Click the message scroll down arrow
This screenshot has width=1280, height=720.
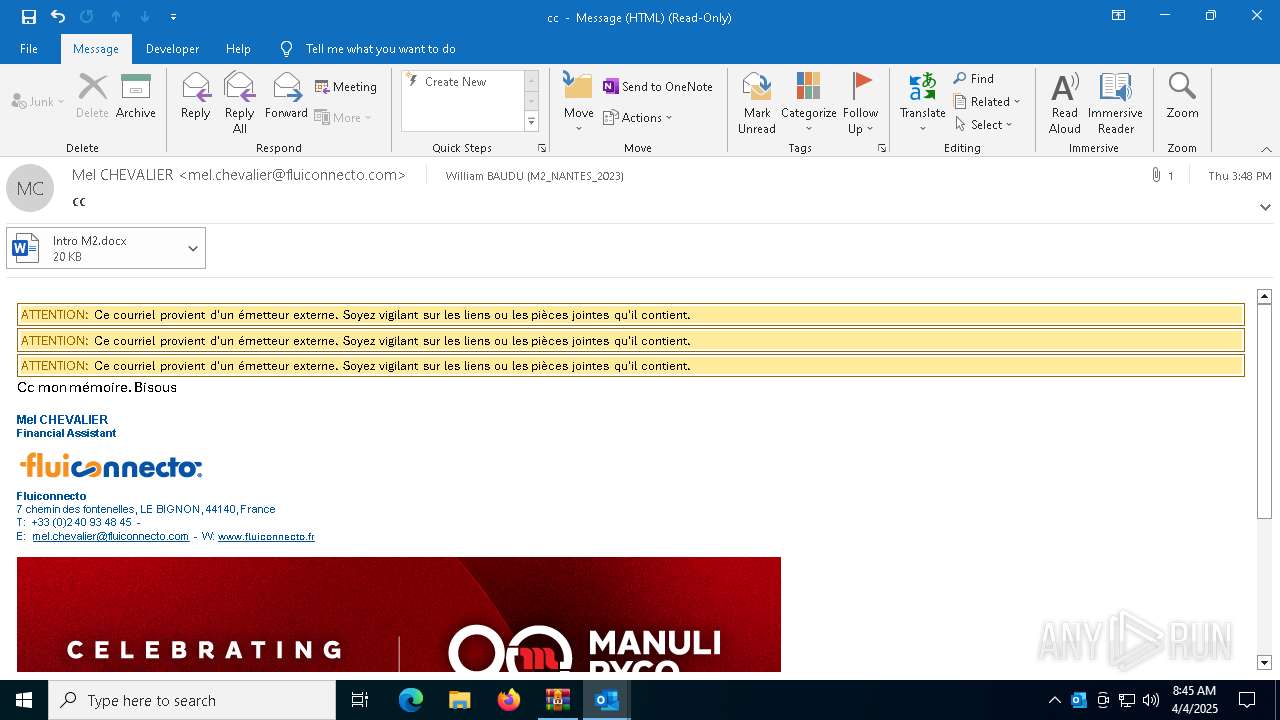click(1264, 663)
